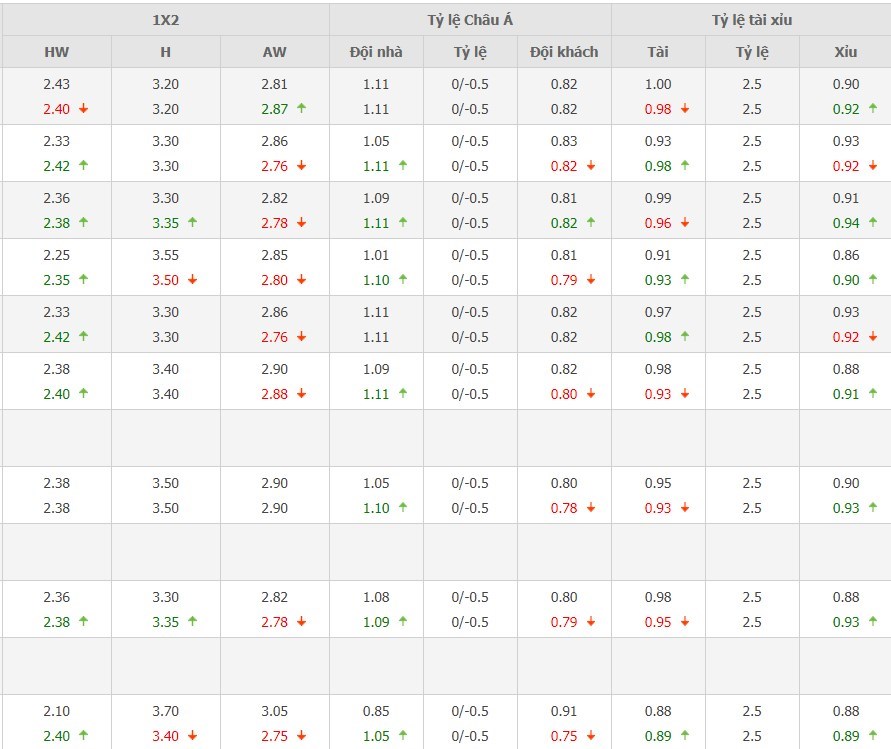Click the green up arrow beside HW 2.35
Image resolution: width=891 pixels, height=749 pixels.
(x=83, y=280)
